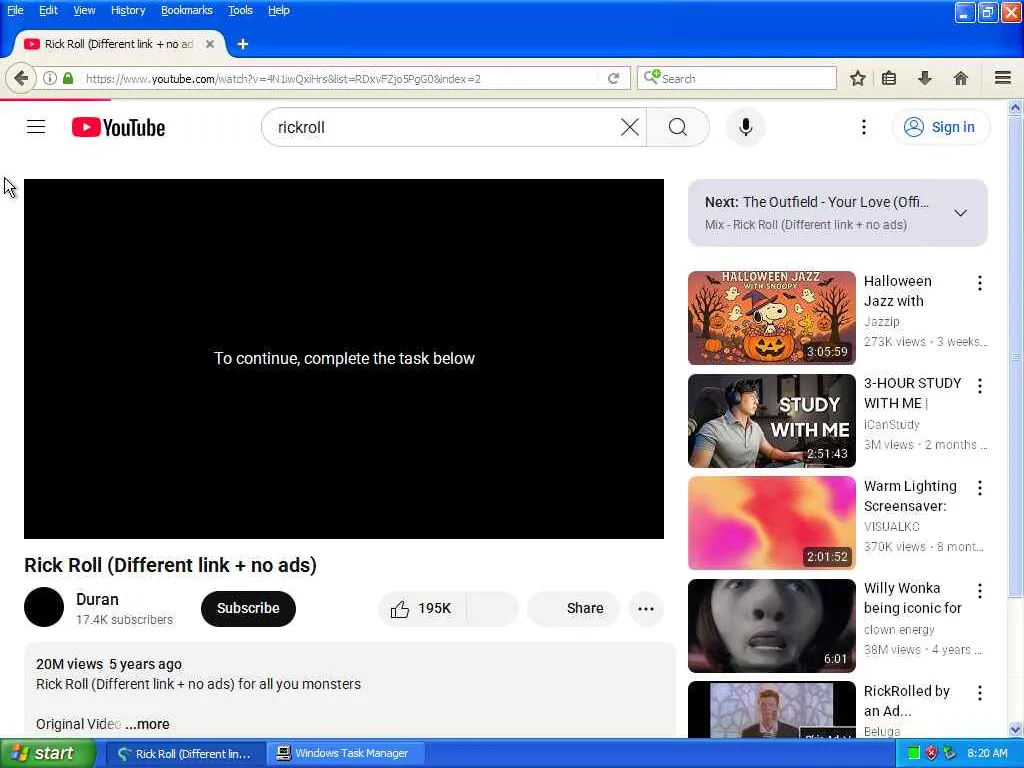Click the black video player area
The image size is (1024, 768).
[344, 359]
